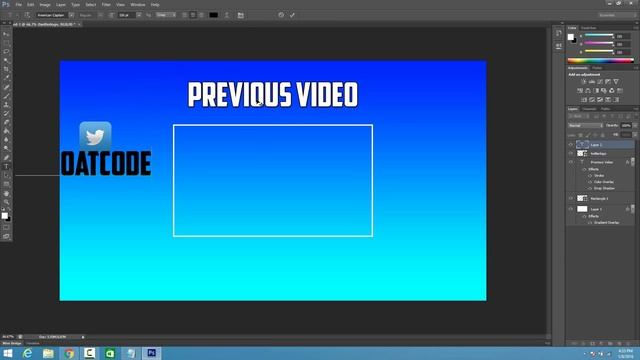
Task: Center align the text
Action: point(193,15)
